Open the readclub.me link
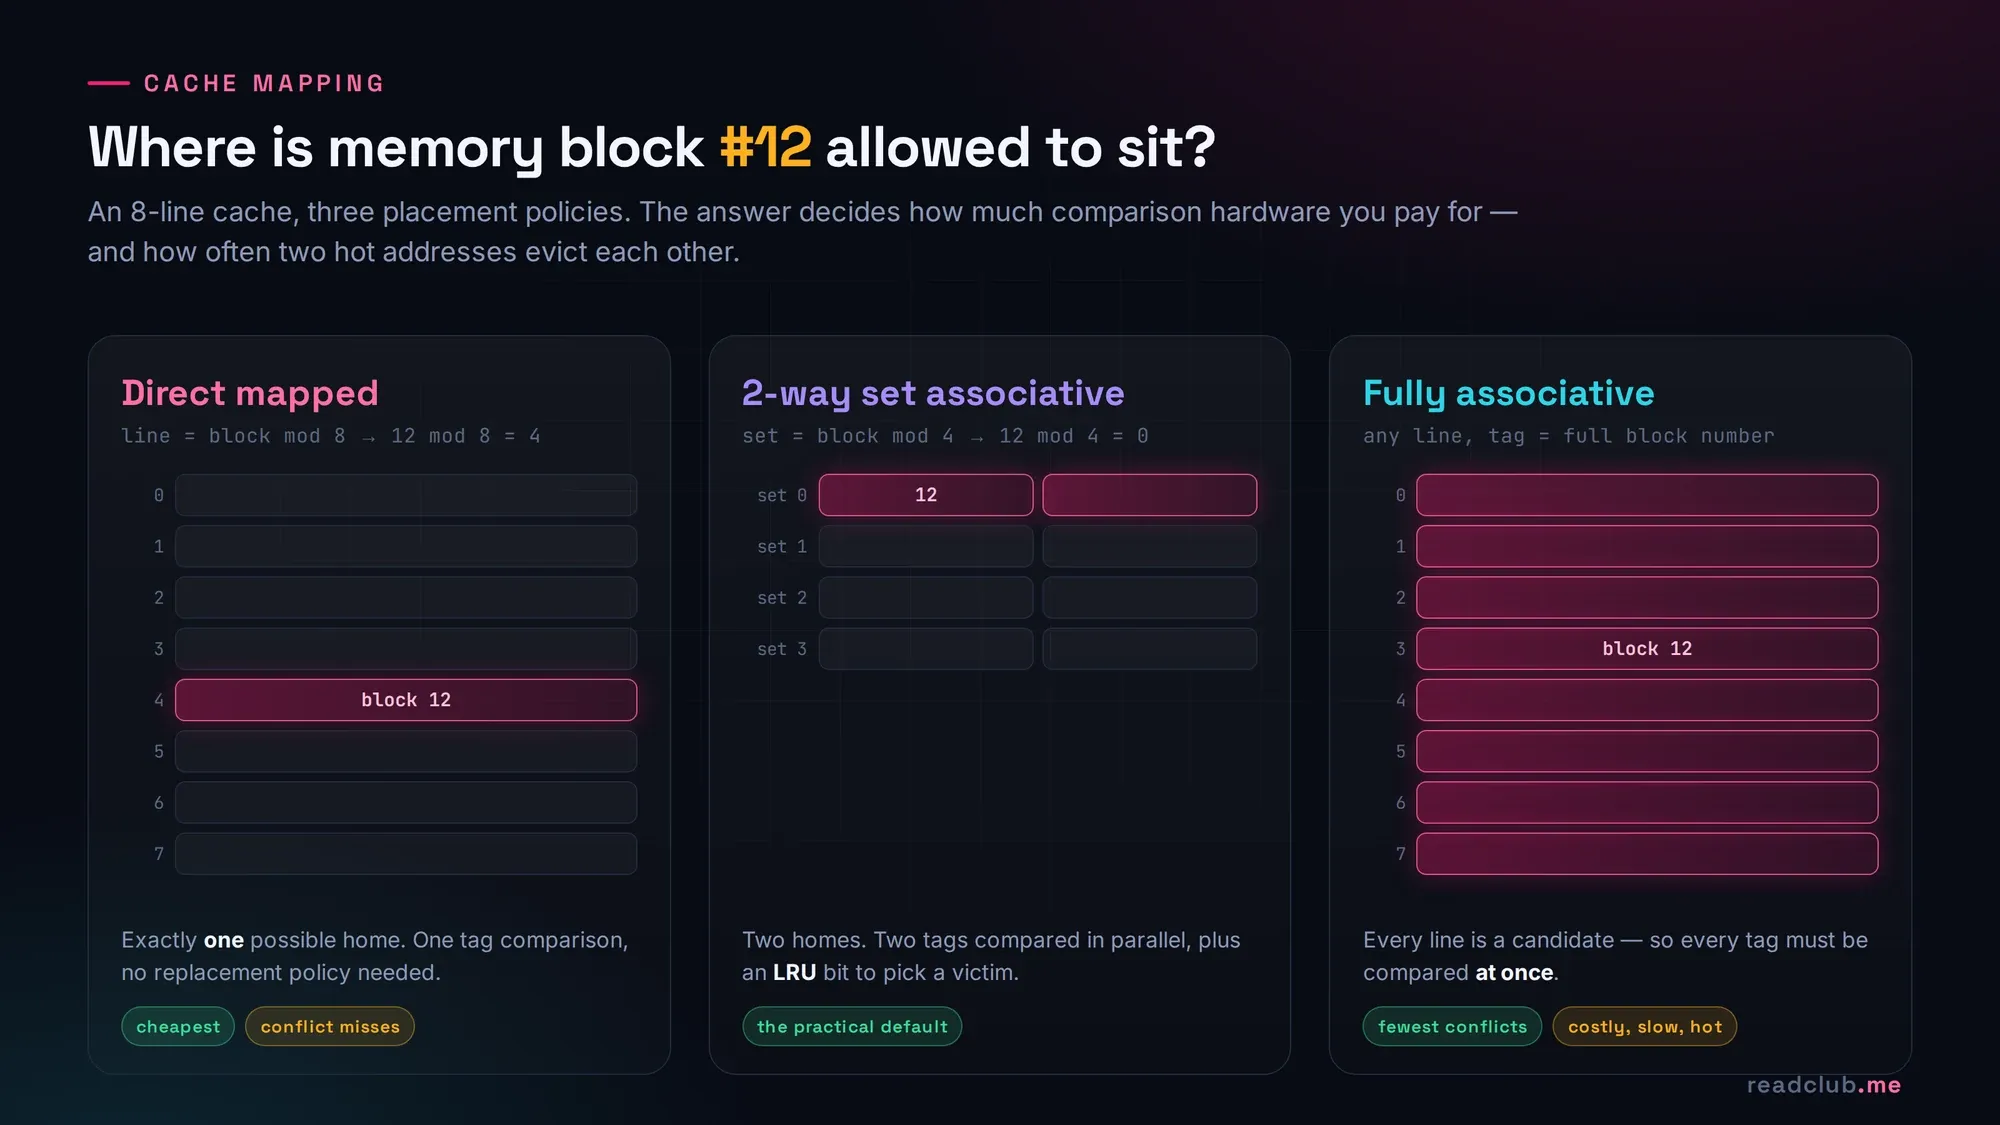Viewport: 2000px width, 1125px height. tap(1823, 1085)
